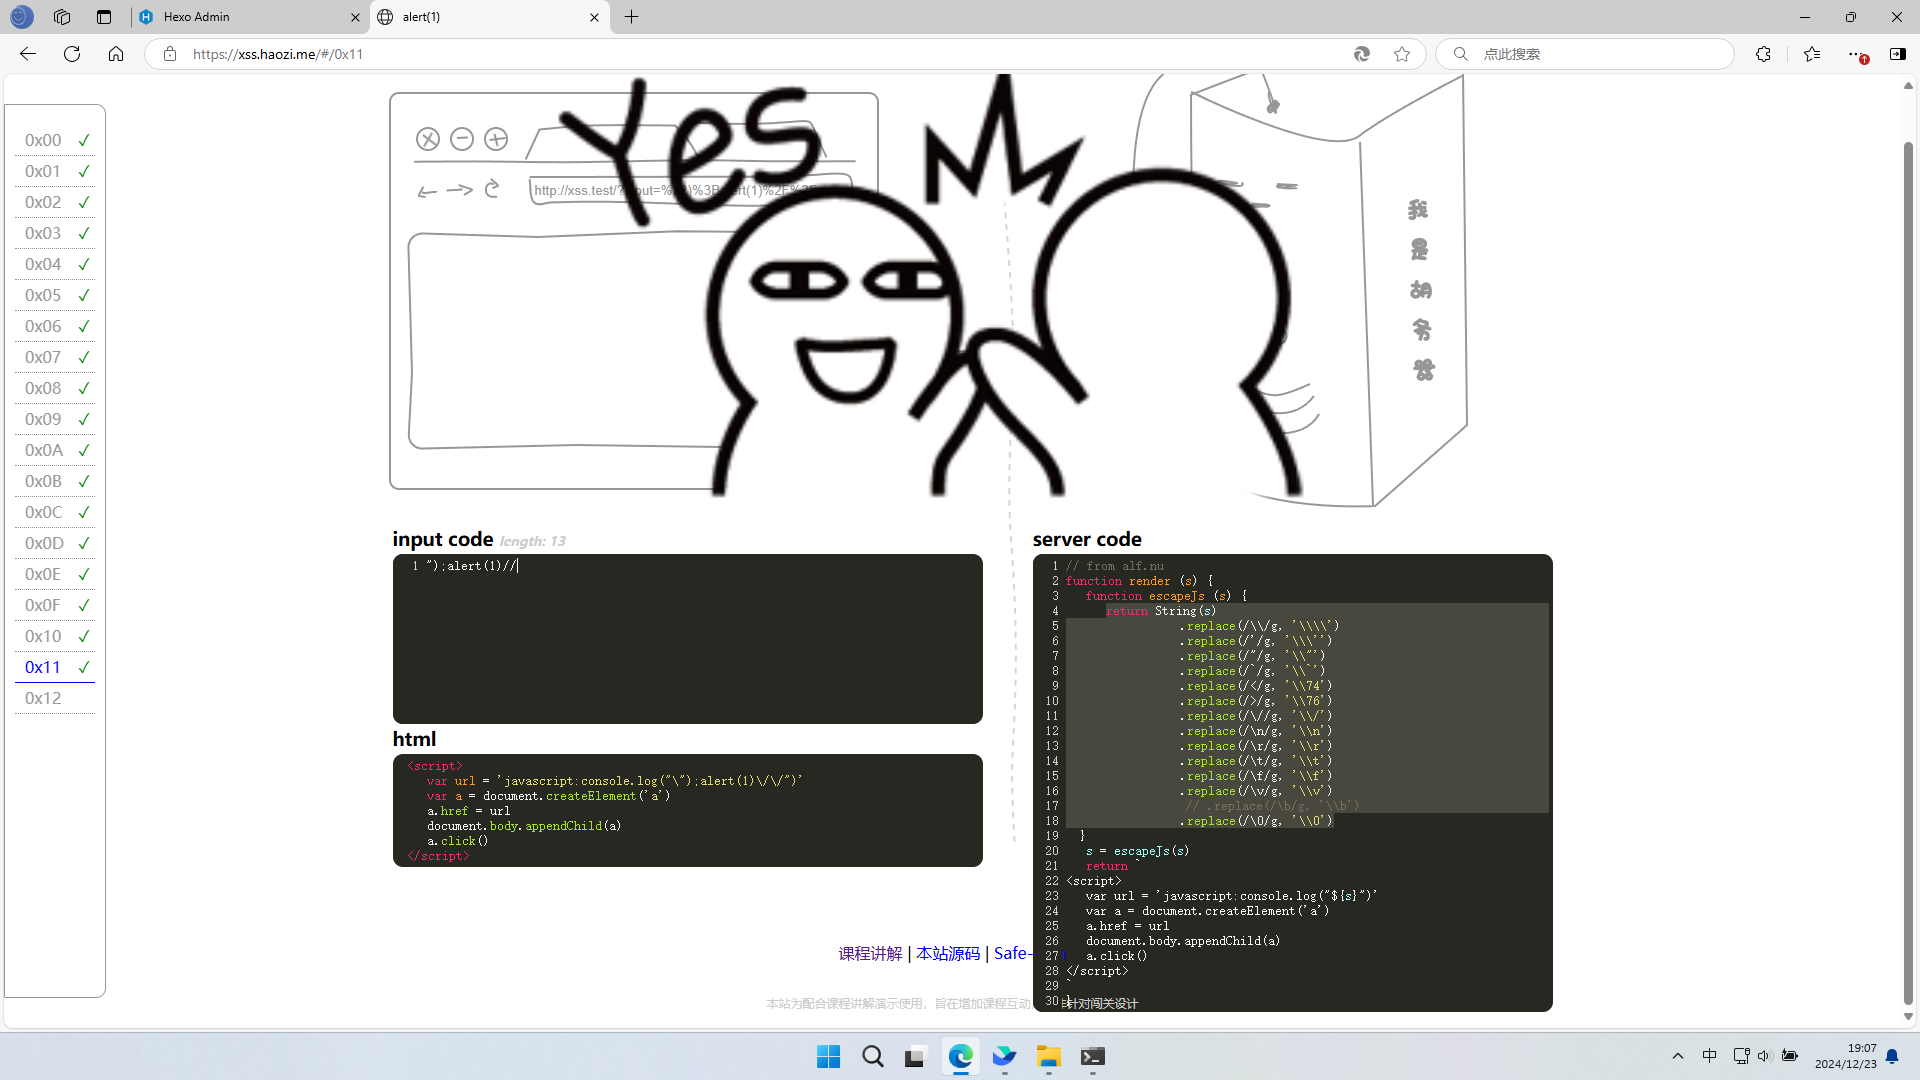1920x1080 pixels.
Task: Open level 0x0E in the sidebar
Action: [x=55, y=574]
